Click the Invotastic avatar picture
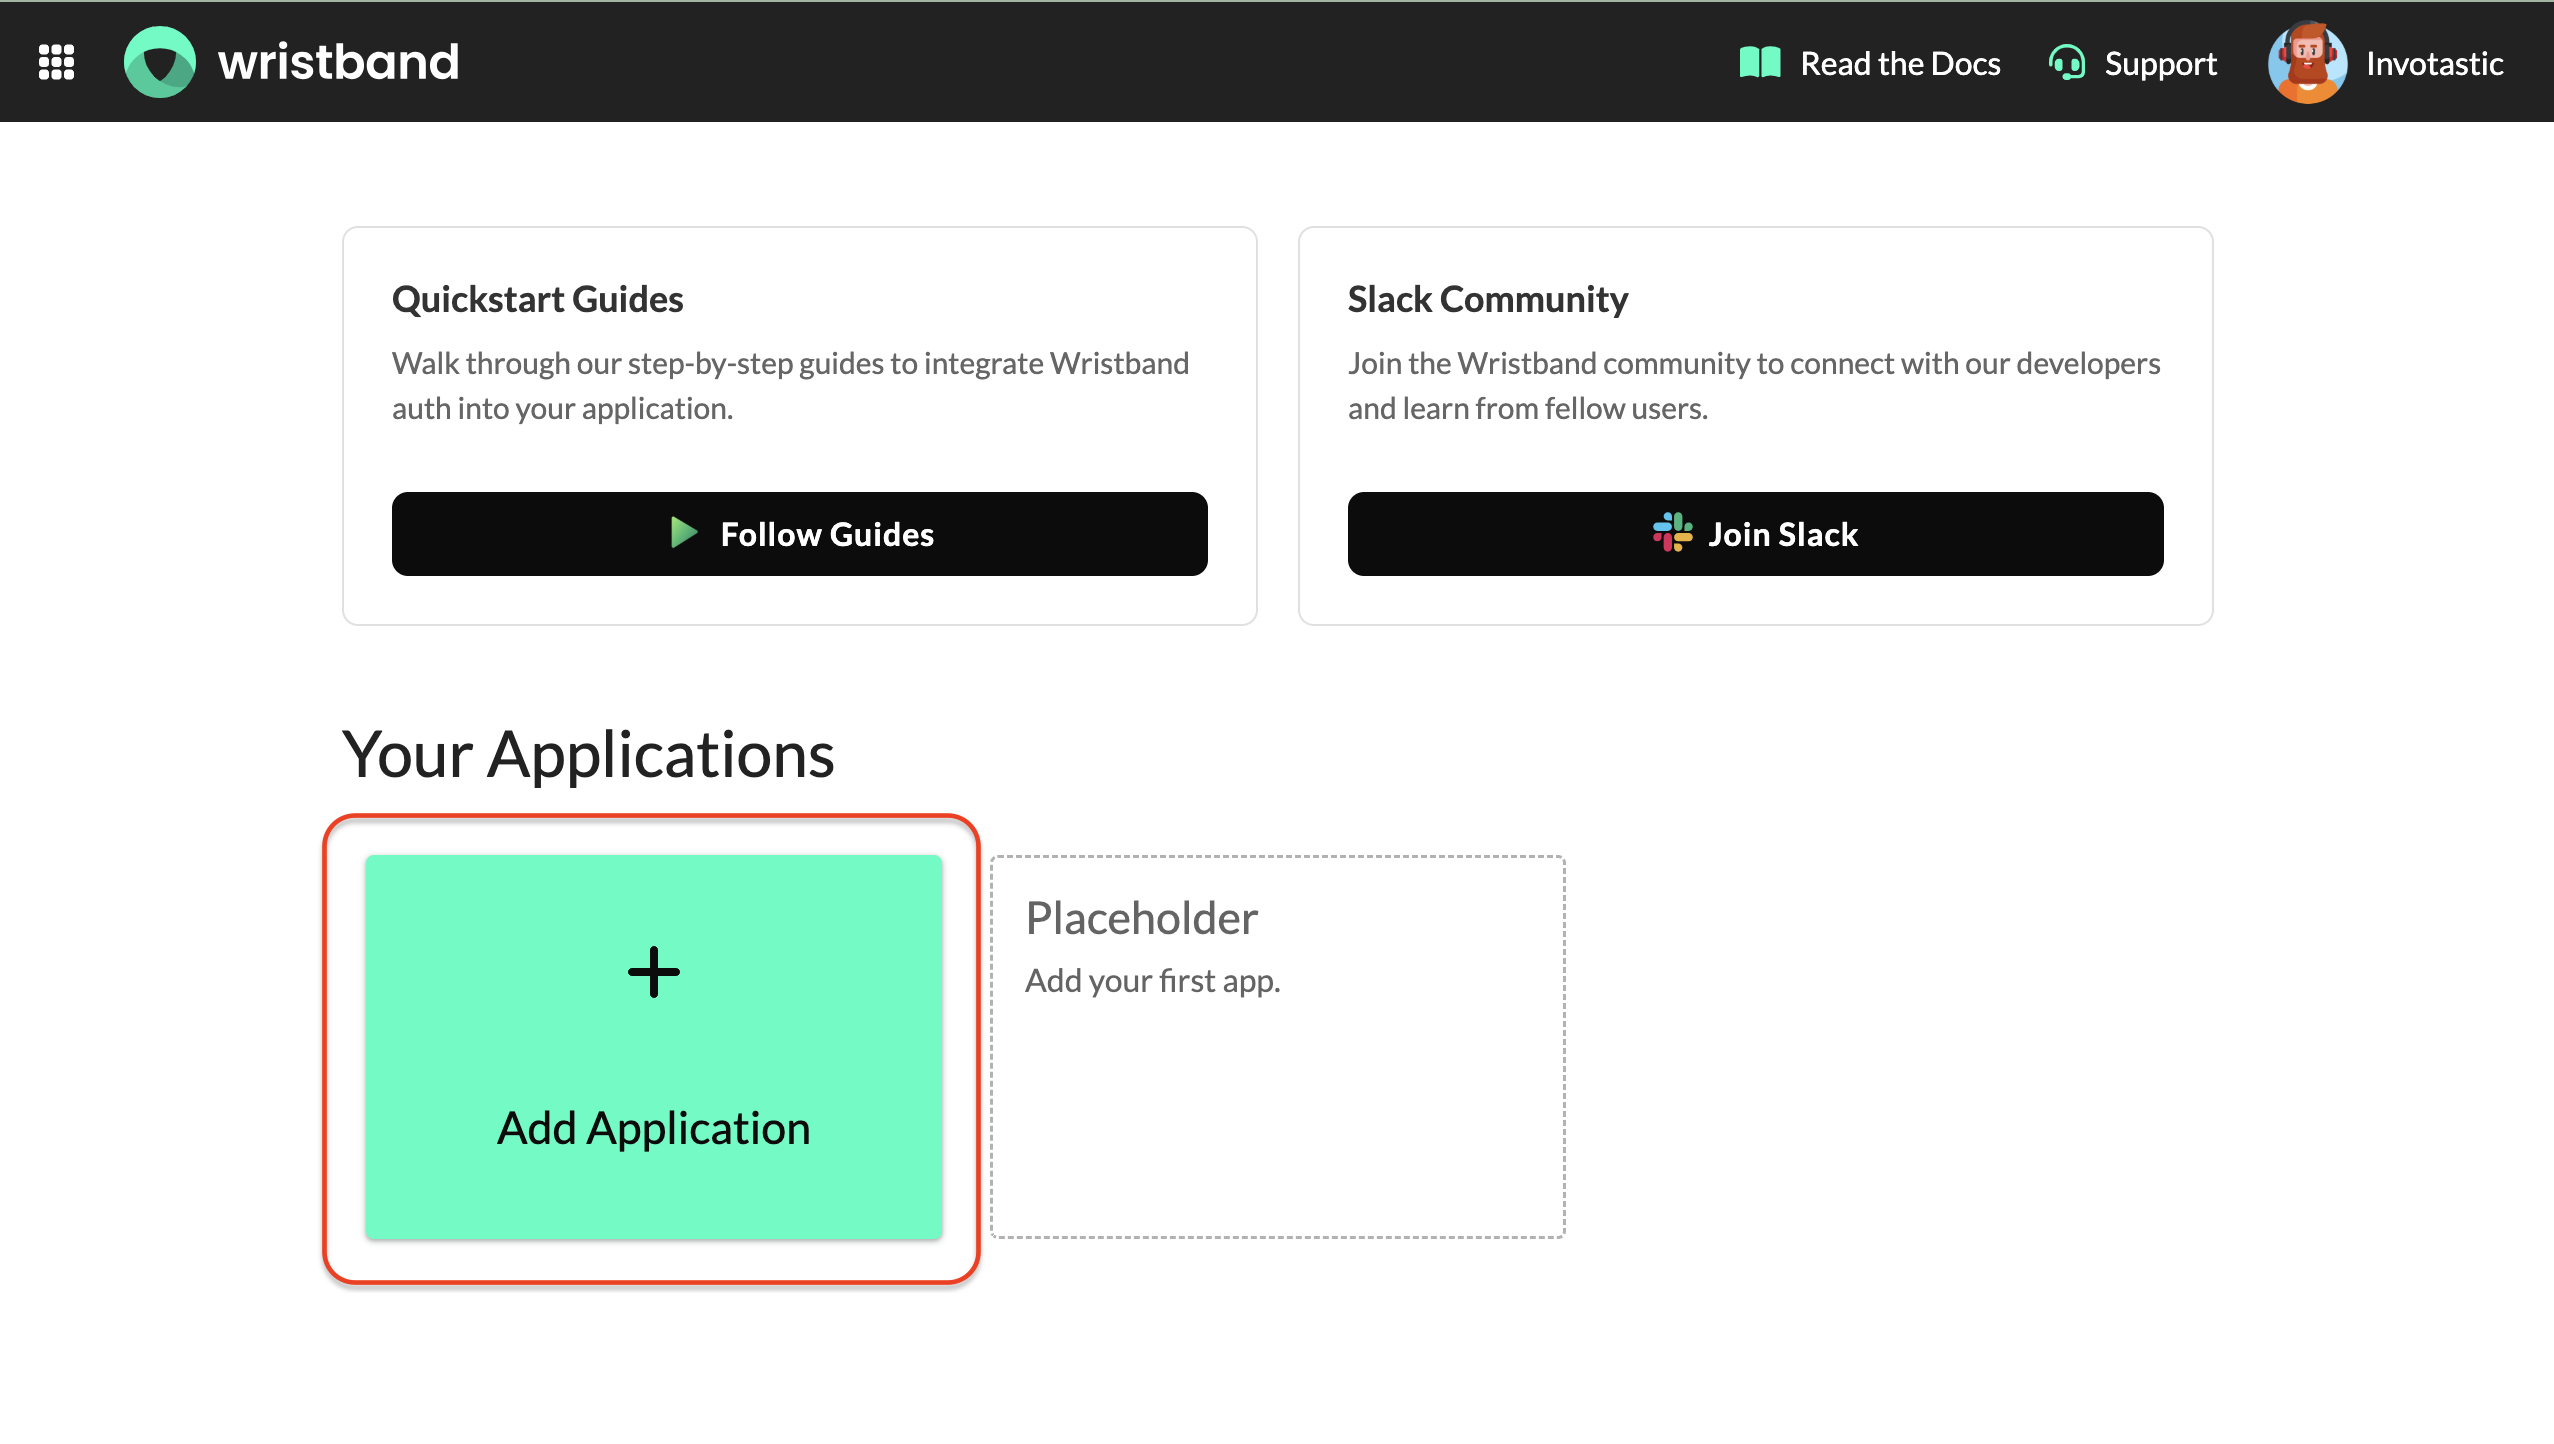Image resolution: width=2554 pixels, height=1444 pixels. (2306, 63)
